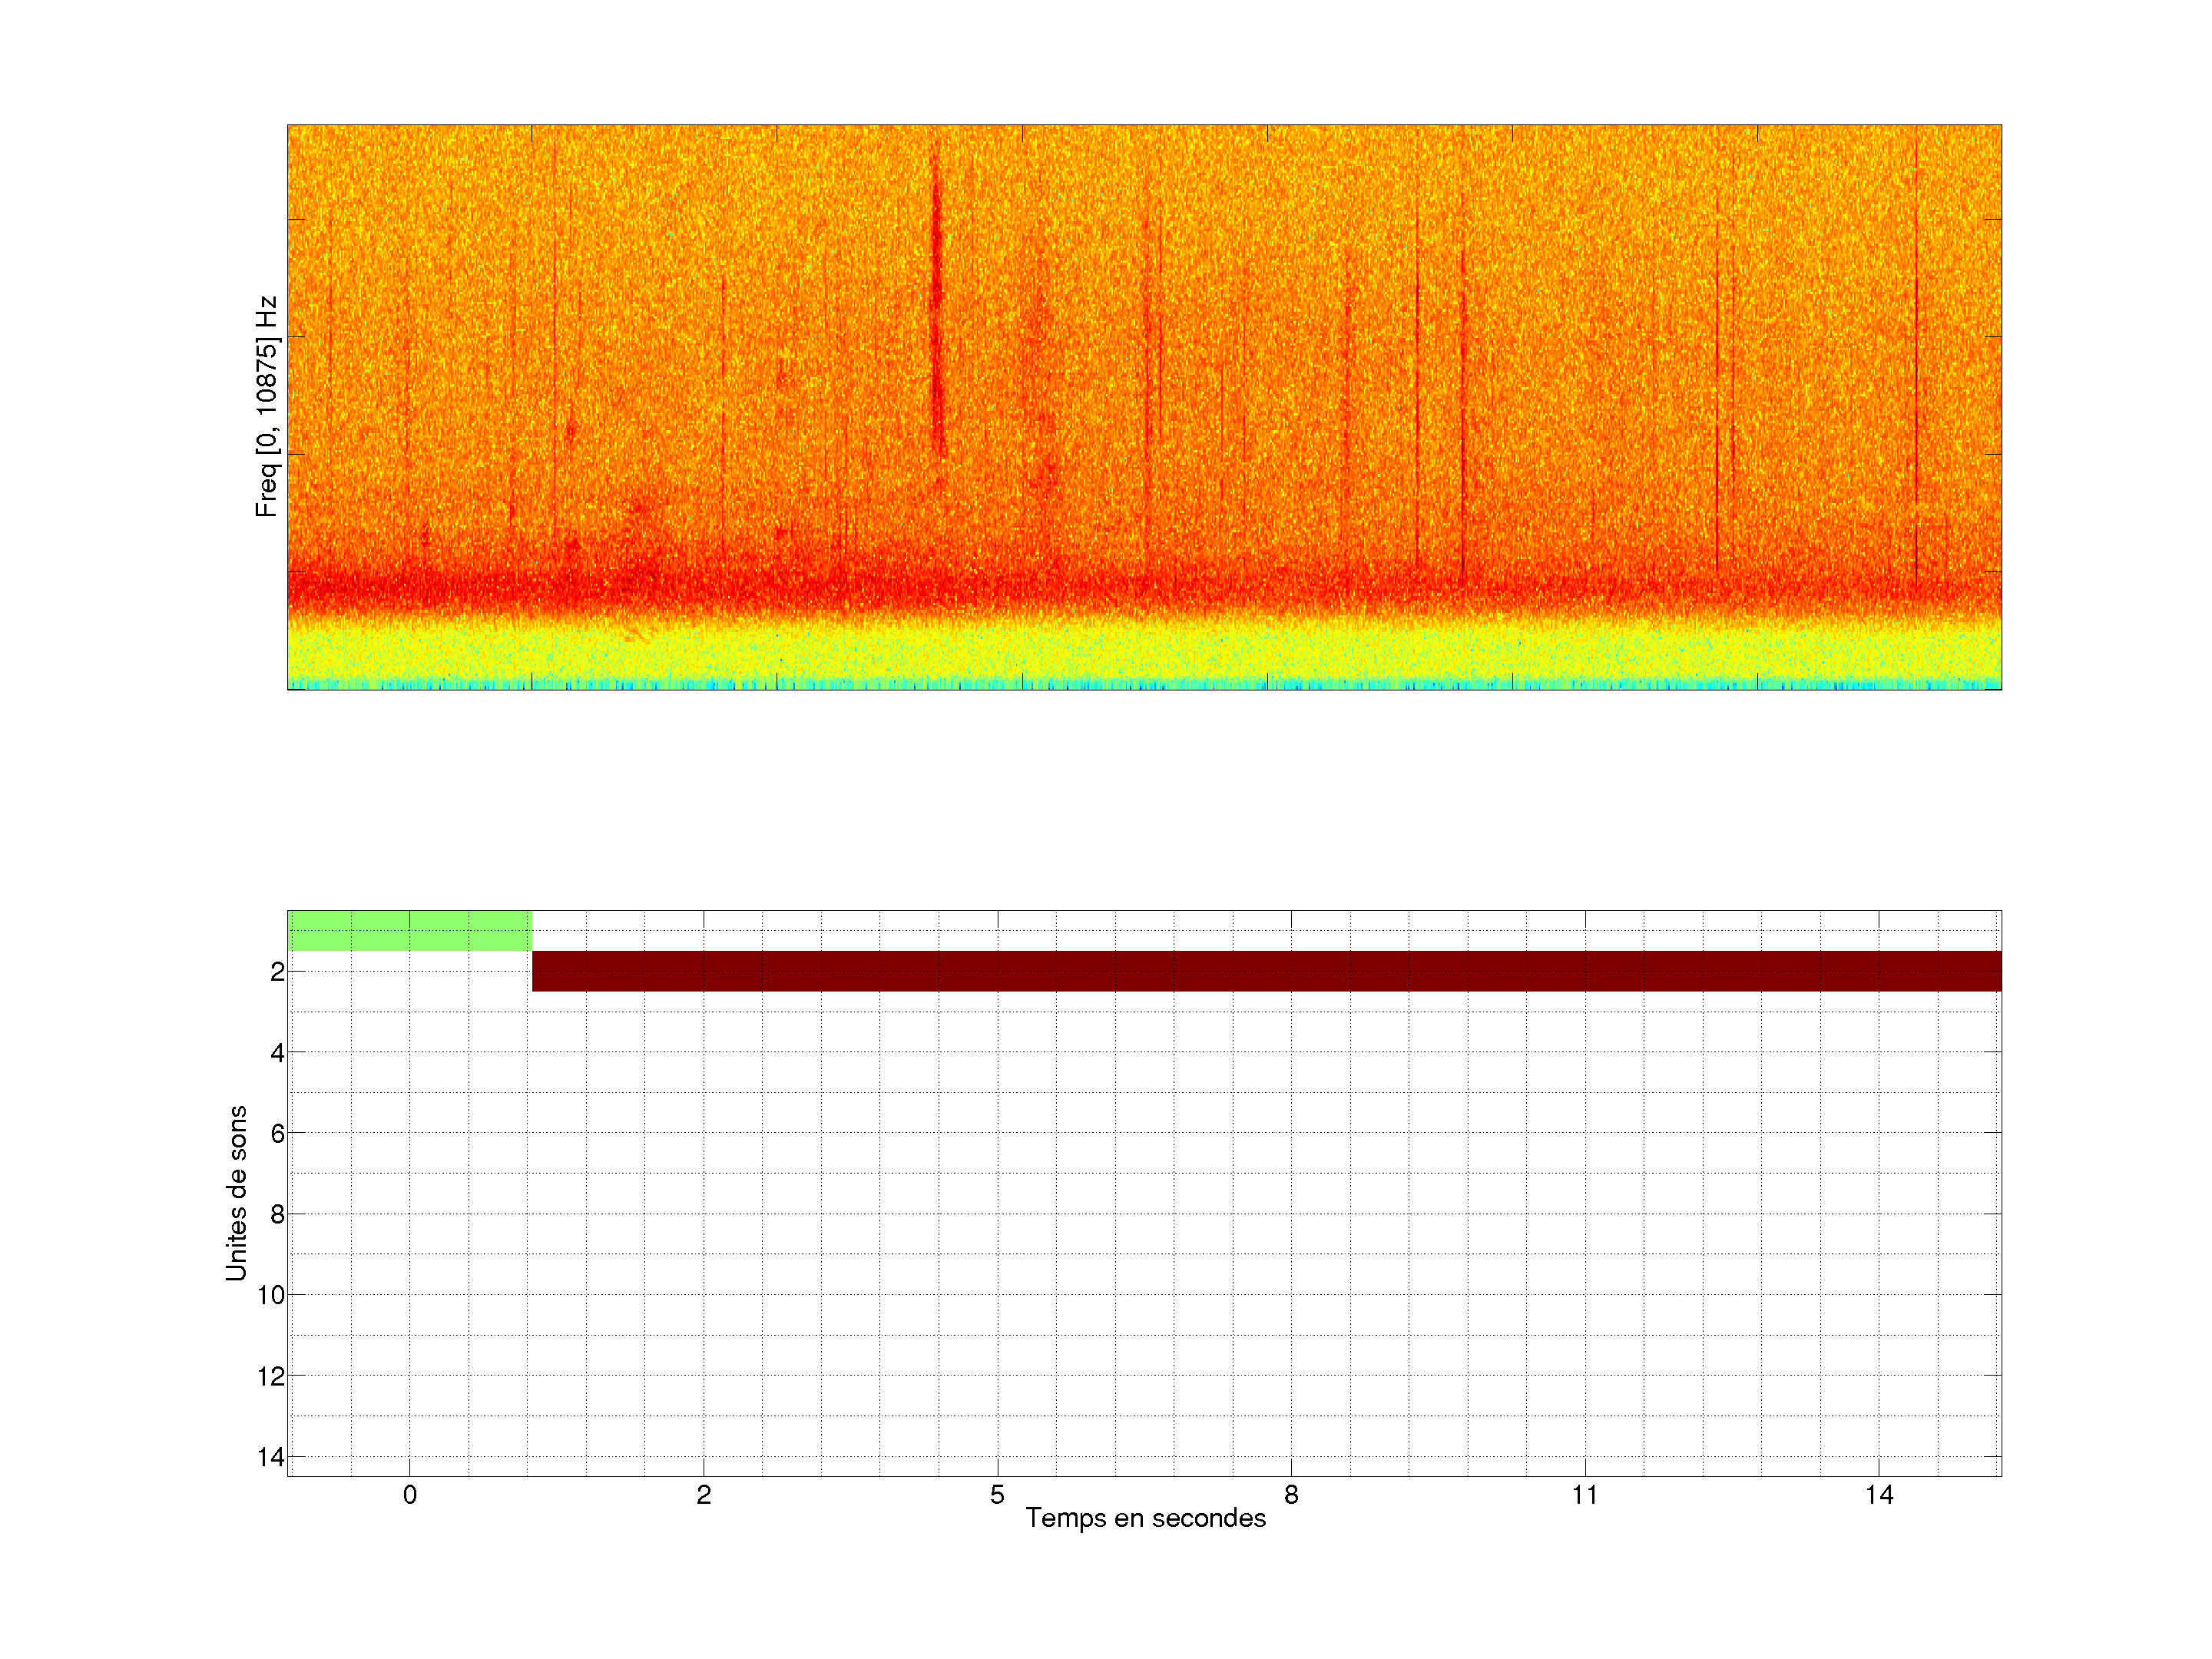The image size is (2212, 1659).
Task: Click the cyan strip along the spectrogram's bottom edge
Action: (1144, 685)
